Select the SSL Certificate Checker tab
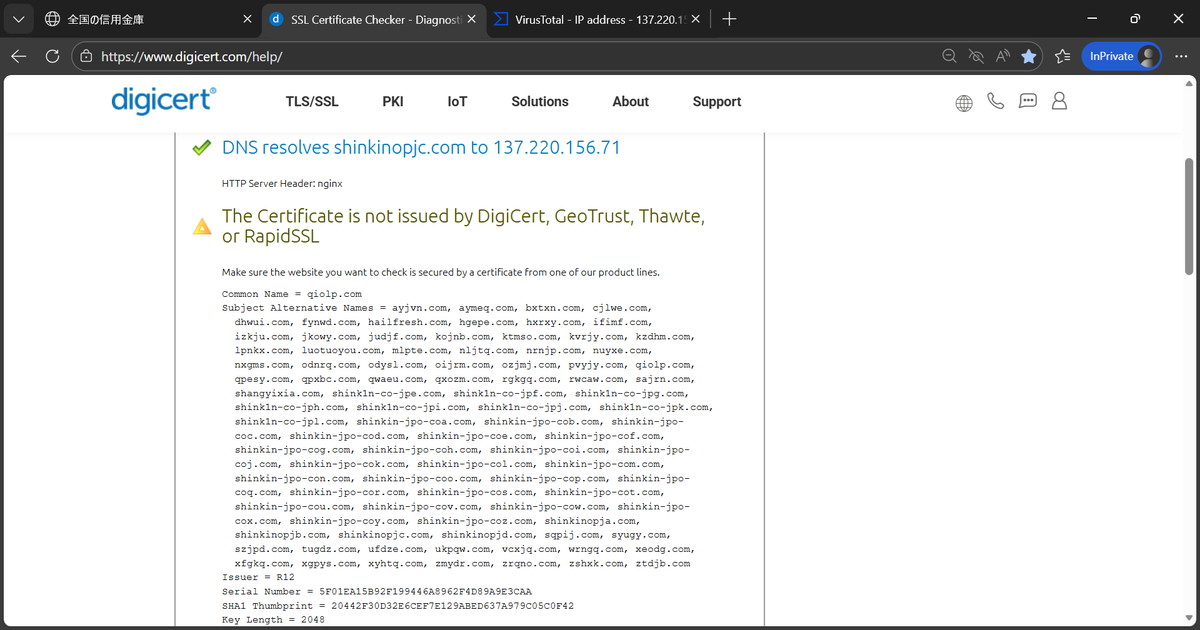The width and height of the screenshot is (1200, 630). [375, 19]
